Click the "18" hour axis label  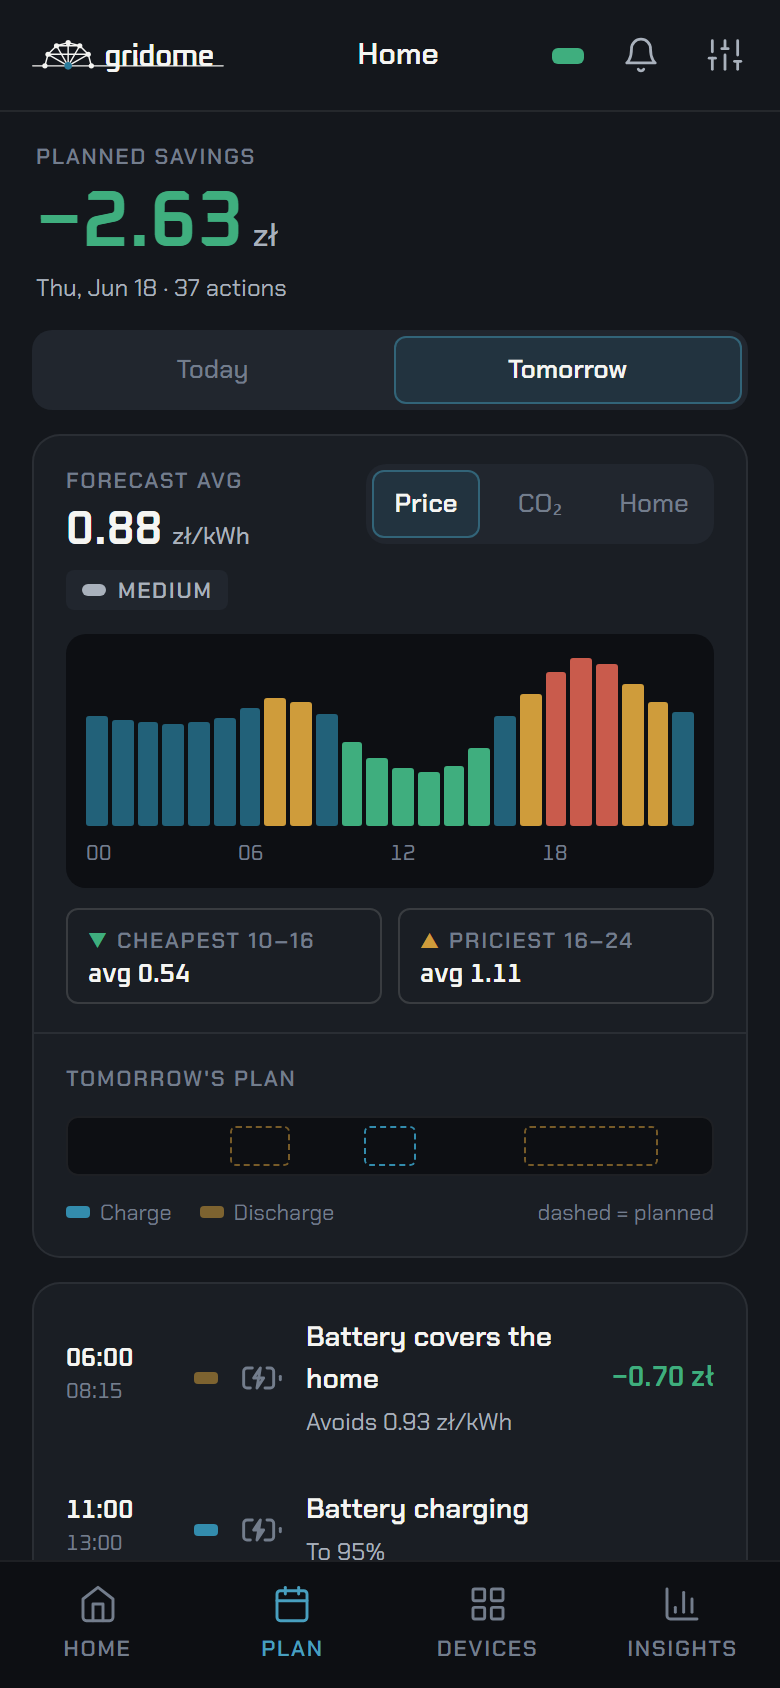pos(555,853)
